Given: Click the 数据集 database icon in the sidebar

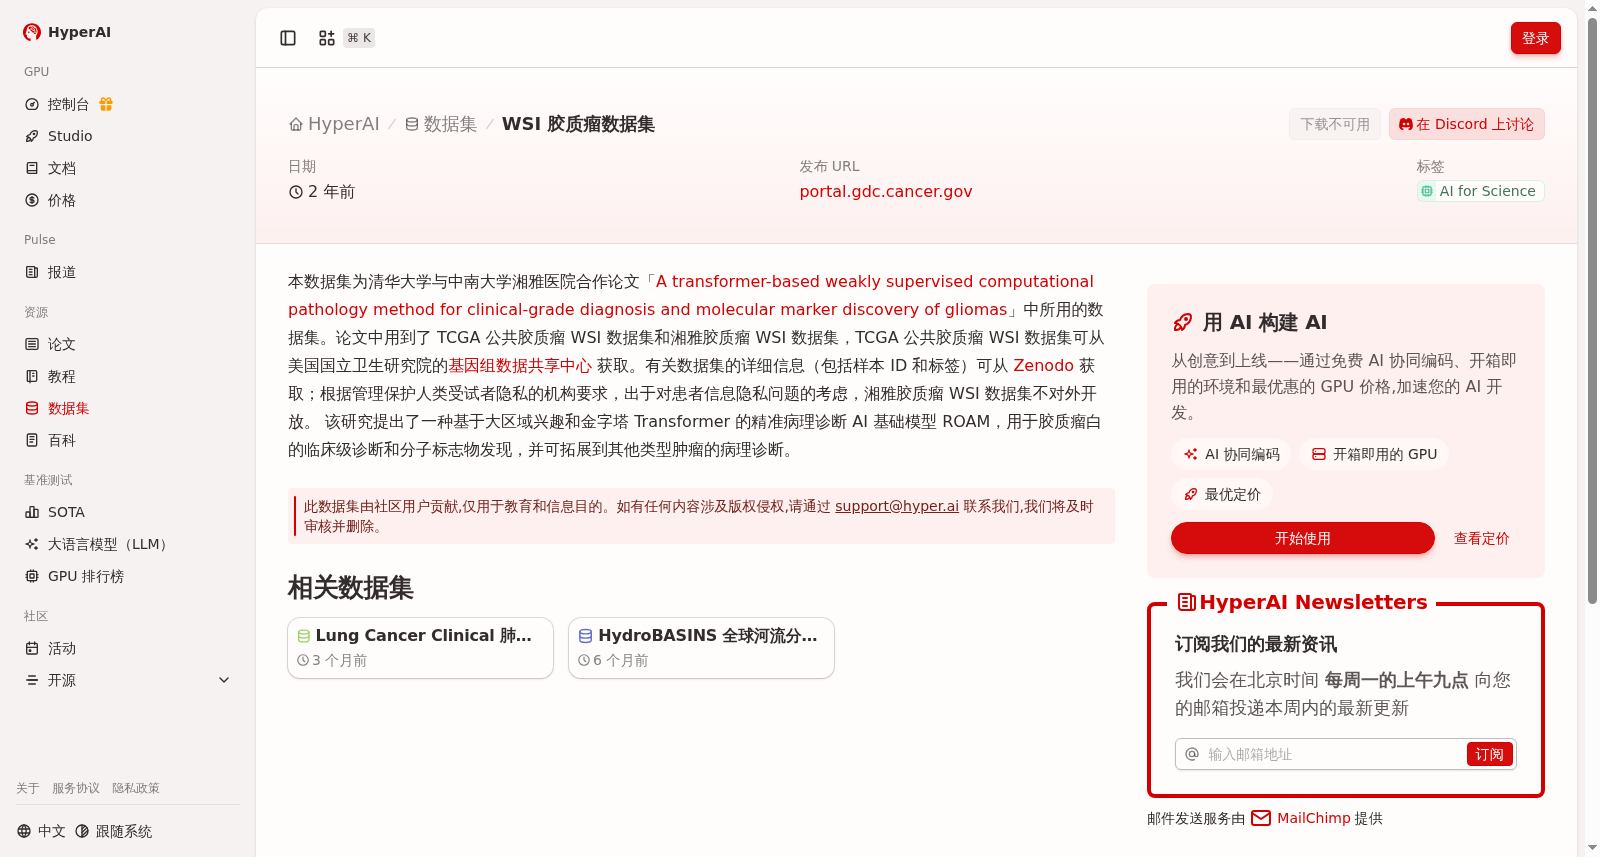Looking at the screenshot, I should 32,408.
